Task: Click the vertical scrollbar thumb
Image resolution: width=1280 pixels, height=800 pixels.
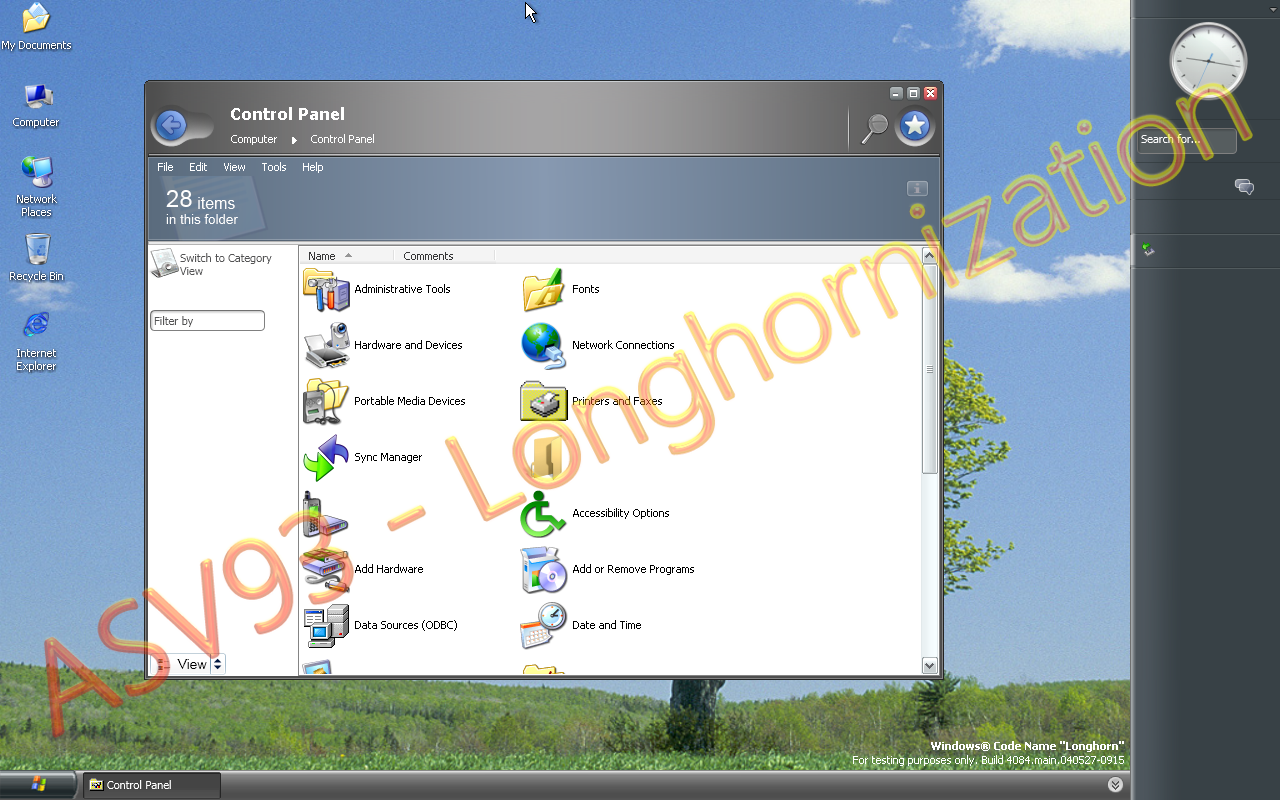Action: 929,369
